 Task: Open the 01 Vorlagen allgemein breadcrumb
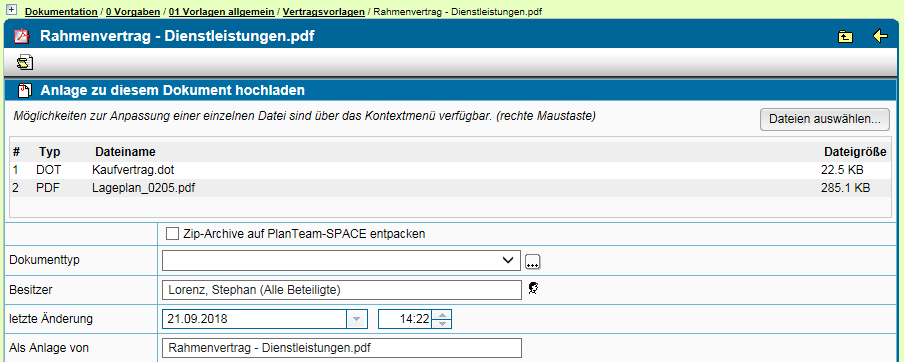221,12
